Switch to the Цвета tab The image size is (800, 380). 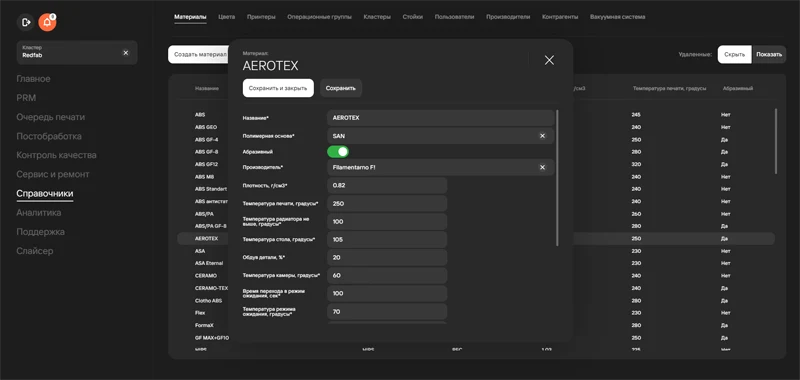(x=227, y=17)
